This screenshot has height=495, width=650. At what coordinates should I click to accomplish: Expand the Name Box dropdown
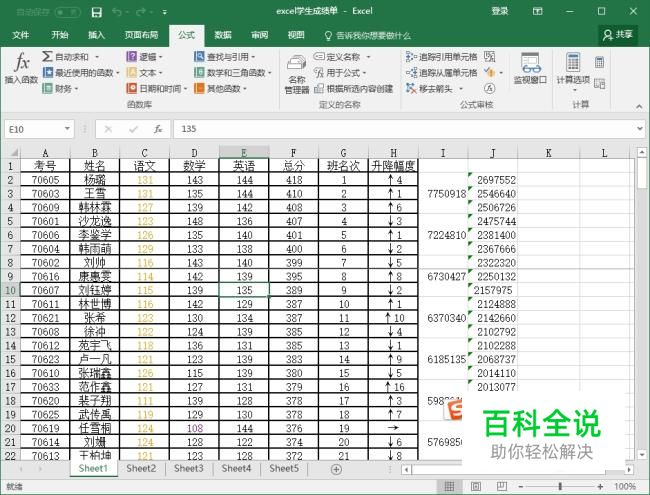(x=67, y=129)
